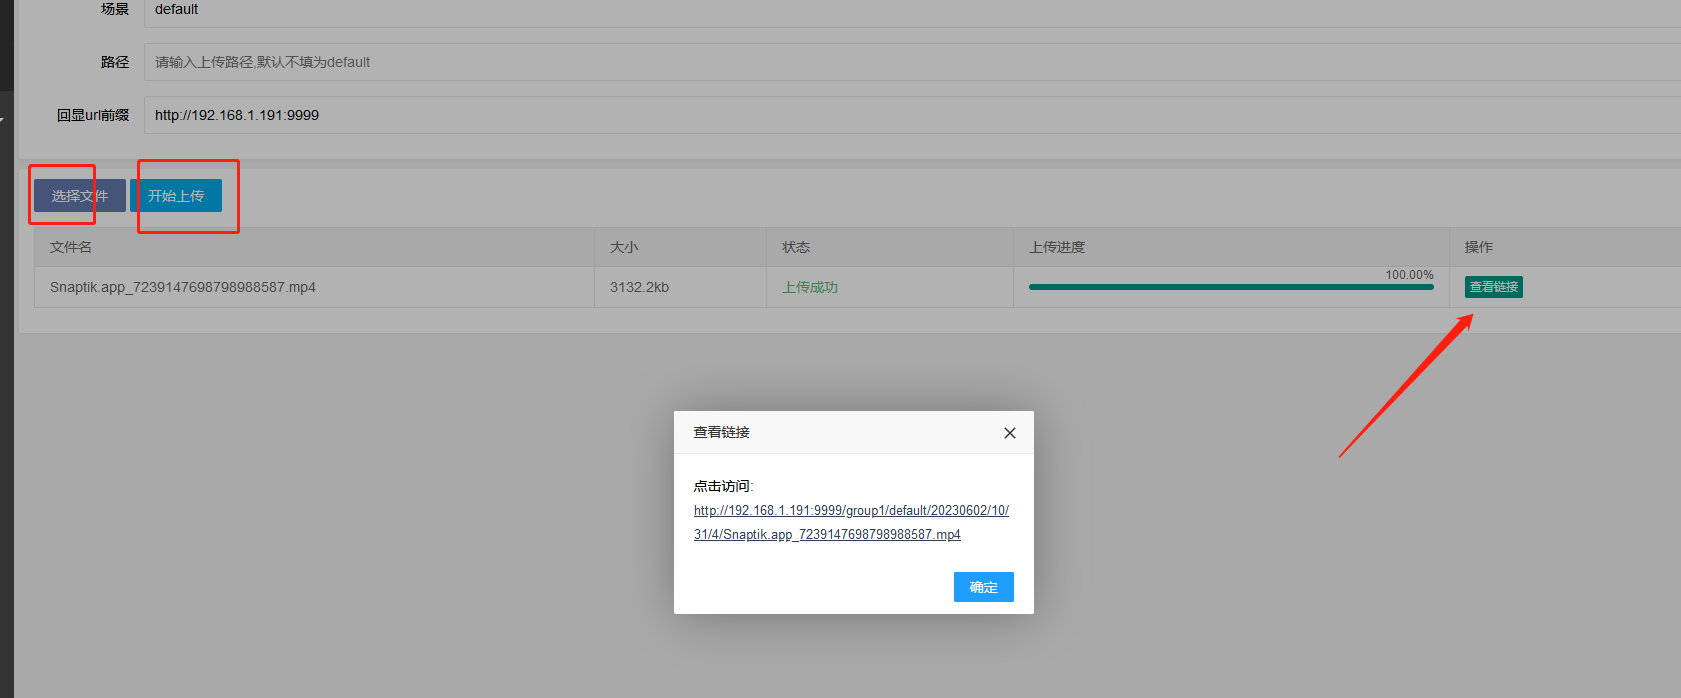Screen dimensions: 1681x698
Task: Click the 100.00% progress percentage label
Action: [x=1409, y=274]
